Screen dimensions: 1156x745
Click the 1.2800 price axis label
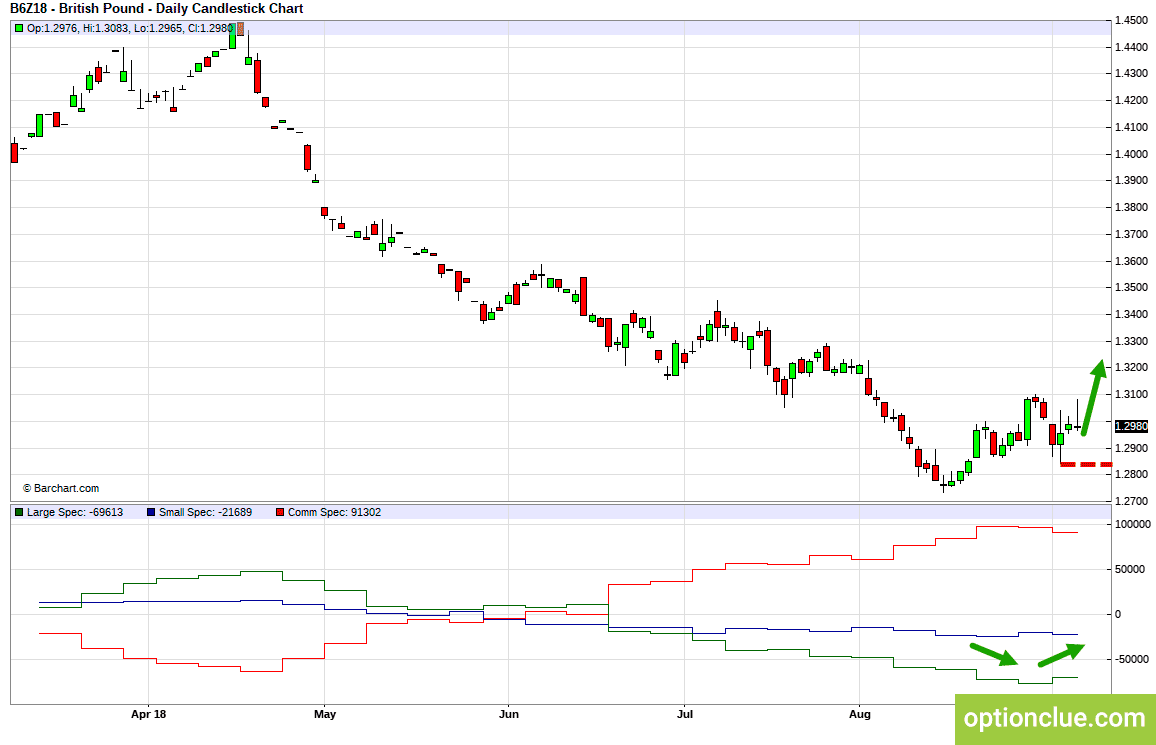(x=1132, y=475)
